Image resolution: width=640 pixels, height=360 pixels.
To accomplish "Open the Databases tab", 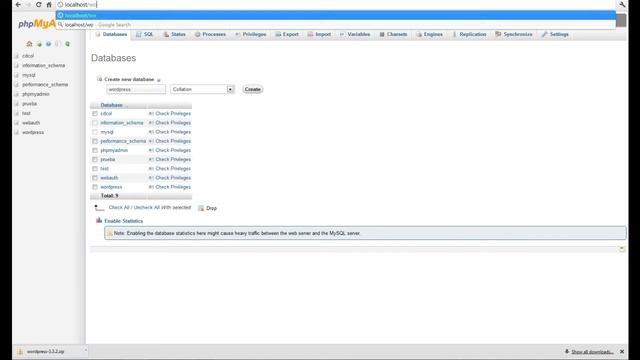I will (x=111, y=34).
